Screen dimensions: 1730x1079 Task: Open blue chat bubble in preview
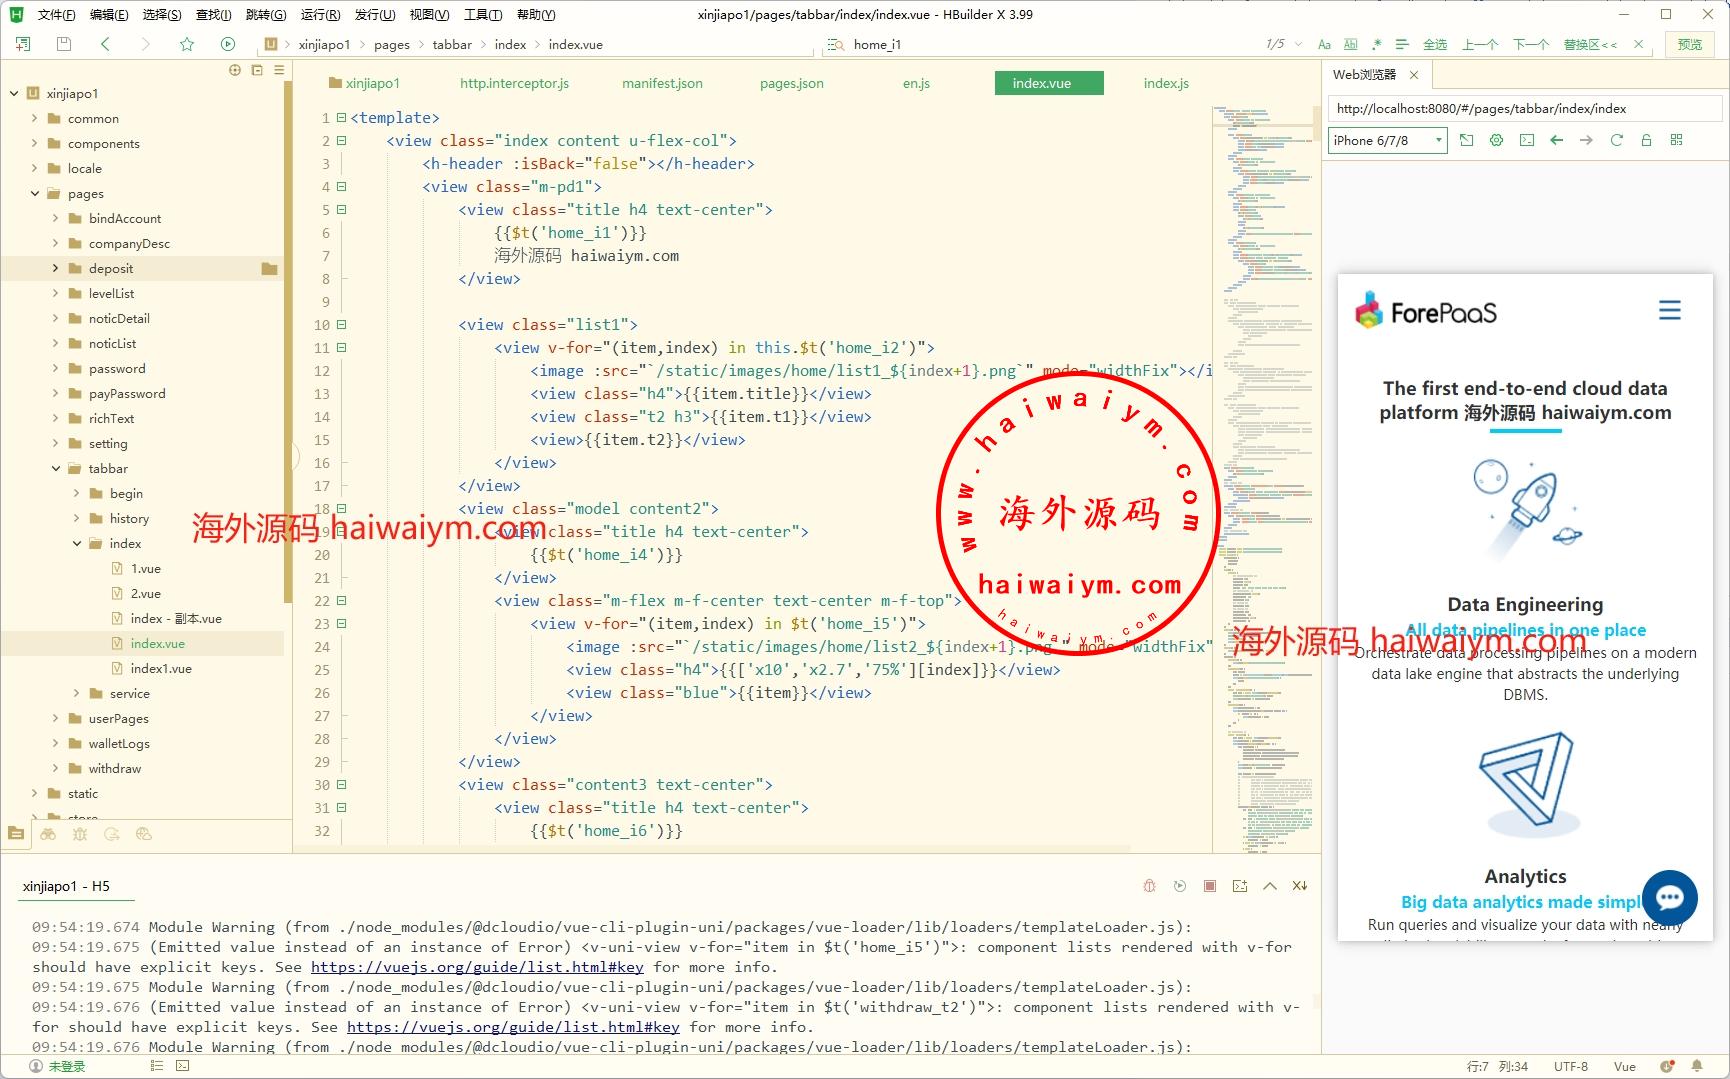tap(1669, 897)
